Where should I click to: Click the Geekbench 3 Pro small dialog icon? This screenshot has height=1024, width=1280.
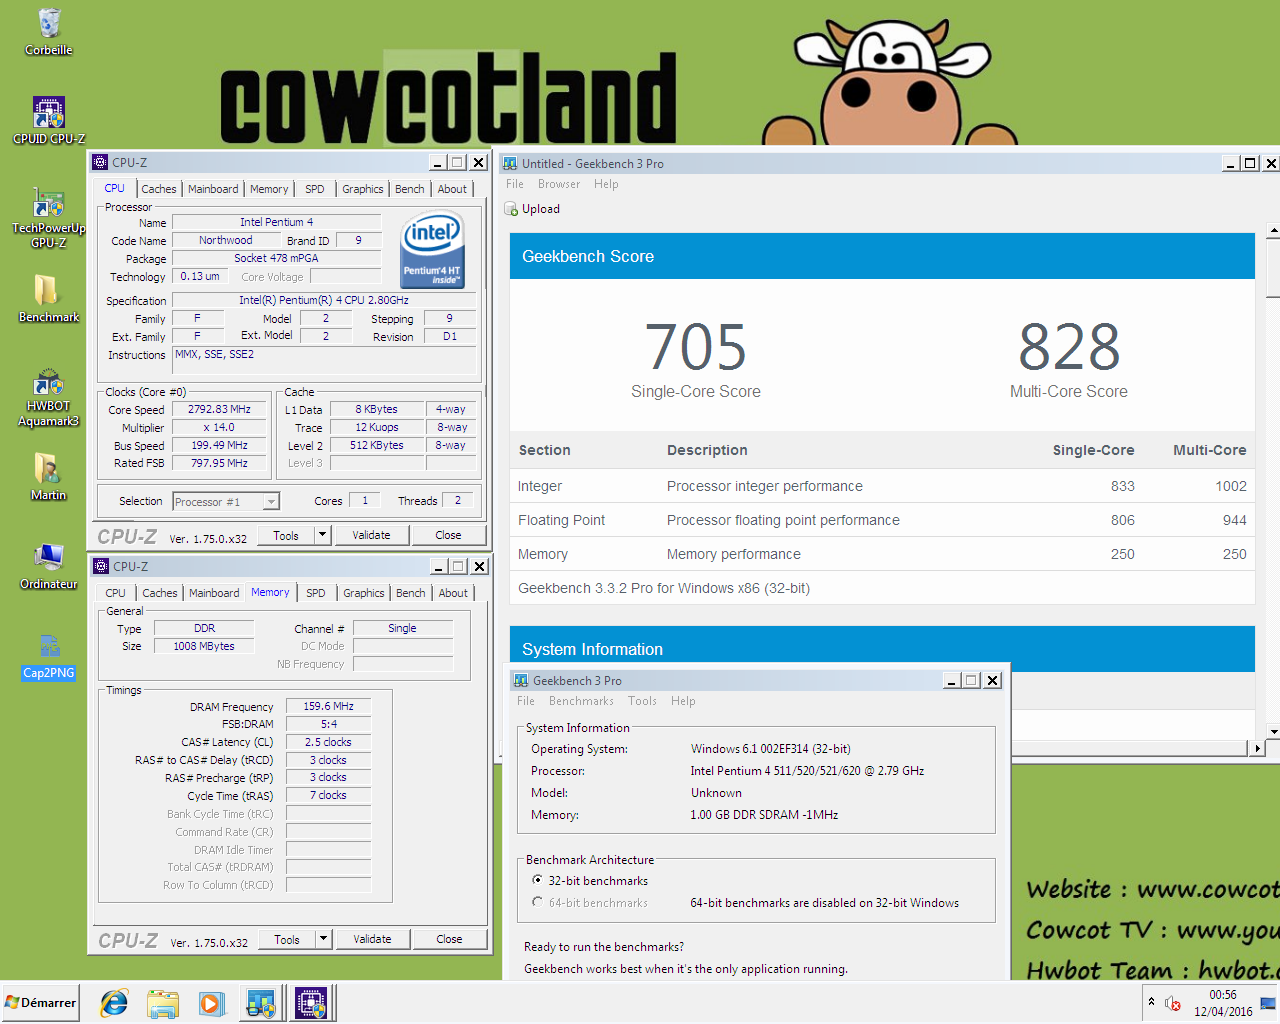[x=521, y=680]
